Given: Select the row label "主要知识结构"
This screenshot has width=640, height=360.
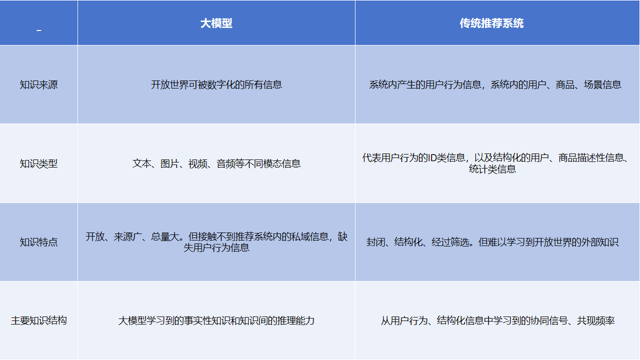Looking at the screenshot, I should point(39,320).
